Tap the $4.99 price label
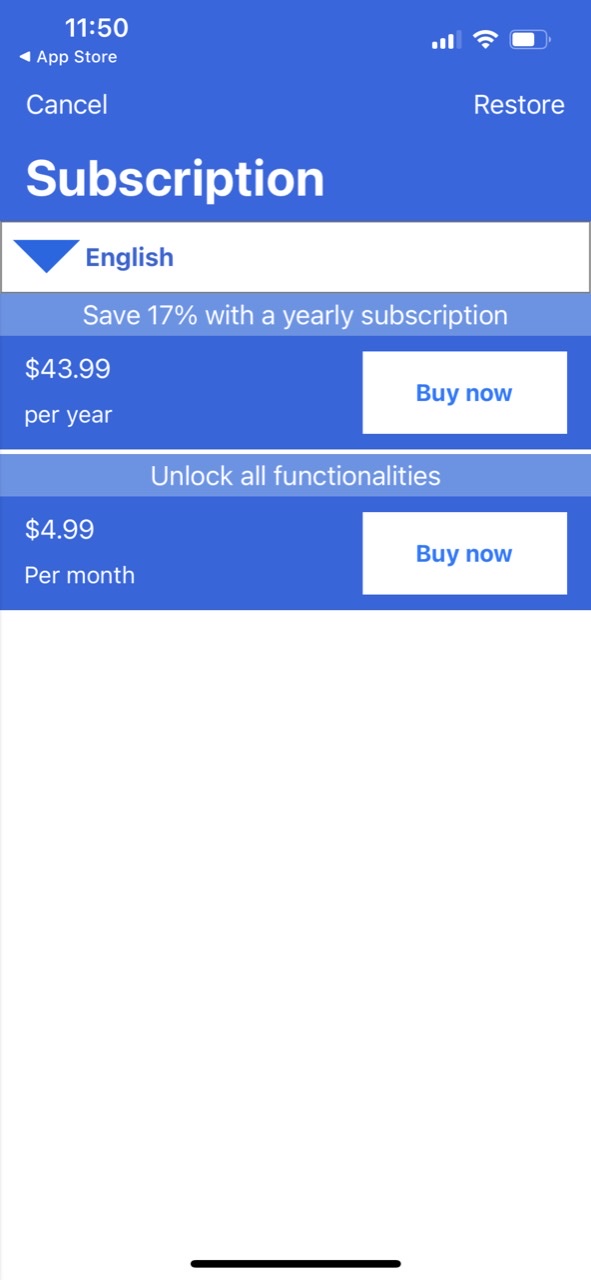The width and height of the screenshot is (591, 1280). pos(59,529)
